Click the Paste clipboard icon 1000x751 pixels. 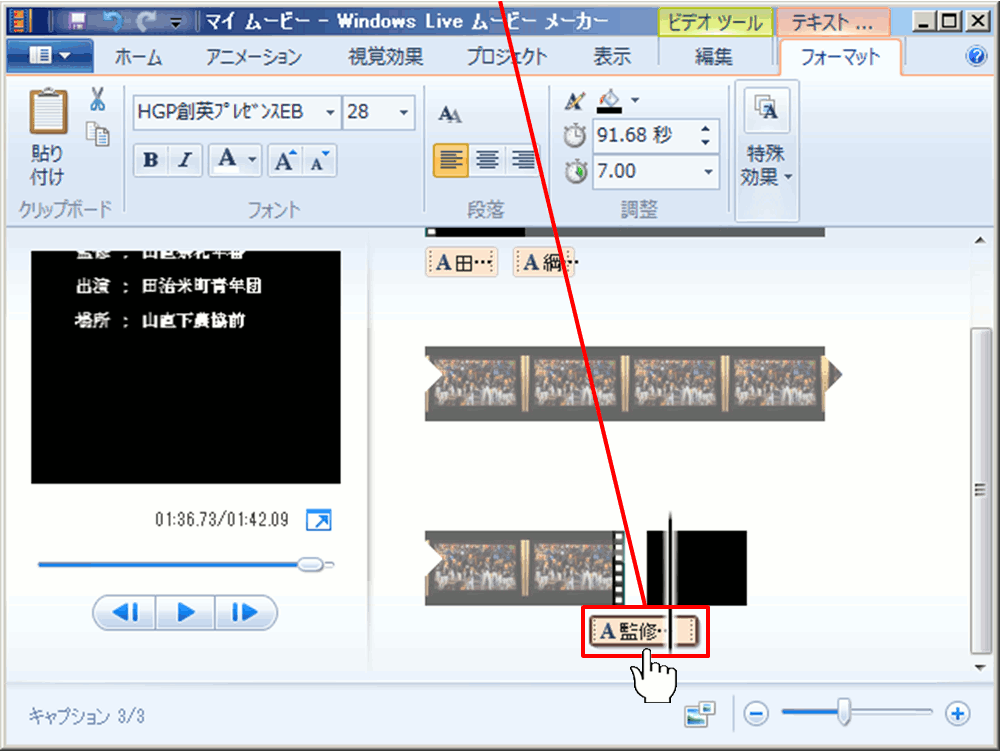tap(48, 112)
